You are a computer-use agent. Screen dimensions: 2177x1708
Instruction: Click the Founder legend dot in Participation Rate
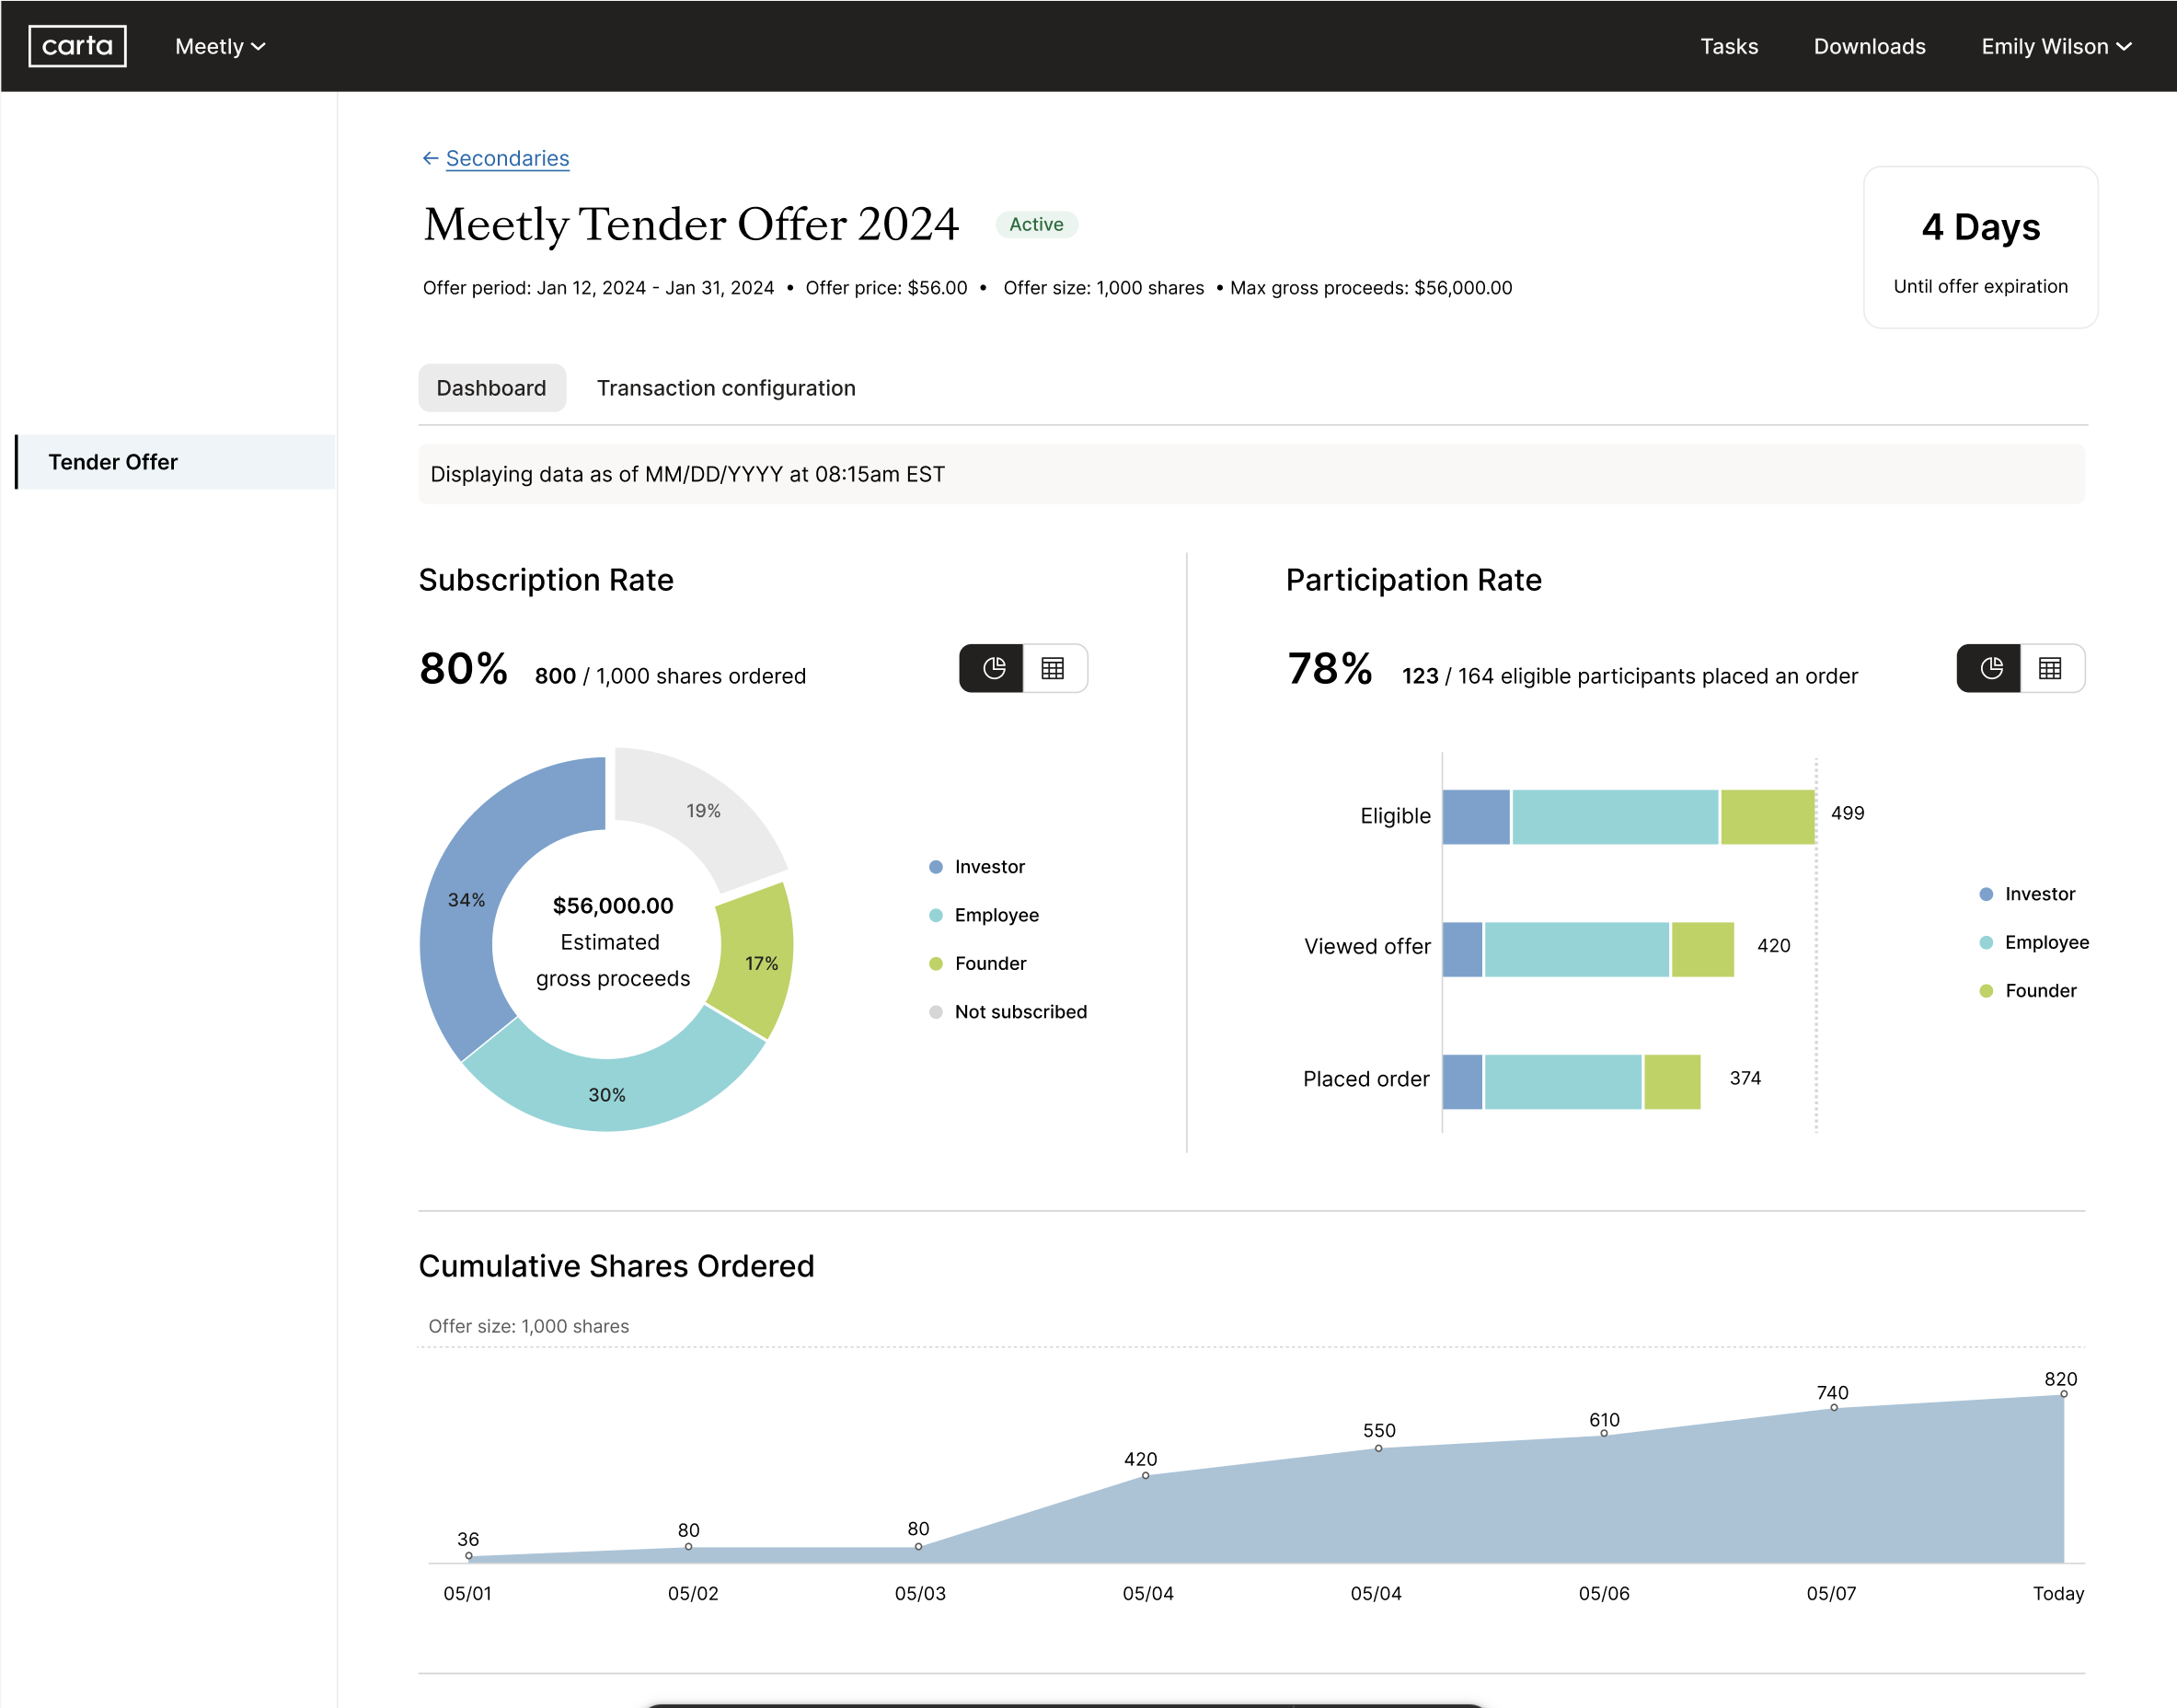tap(1986, 991)
